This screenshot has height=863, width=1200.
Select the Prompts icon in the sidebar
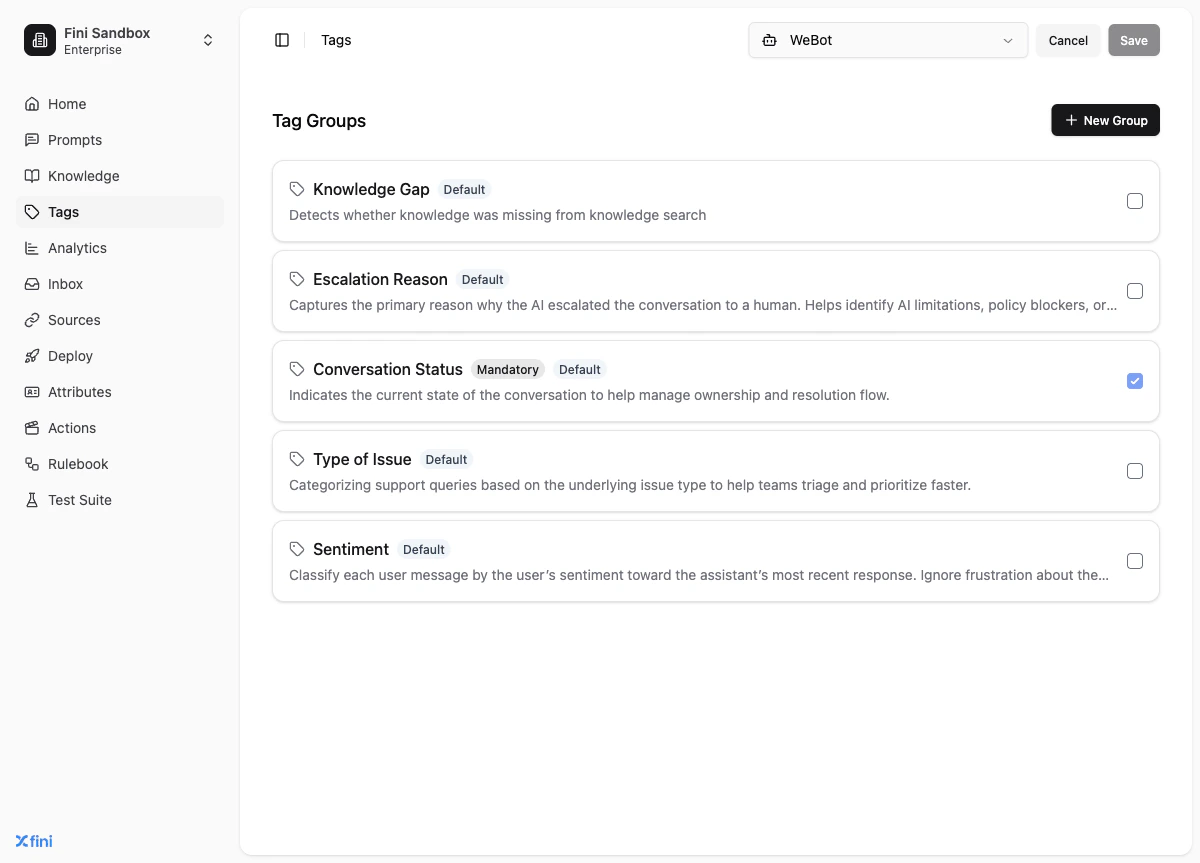[x=32, y=140]
